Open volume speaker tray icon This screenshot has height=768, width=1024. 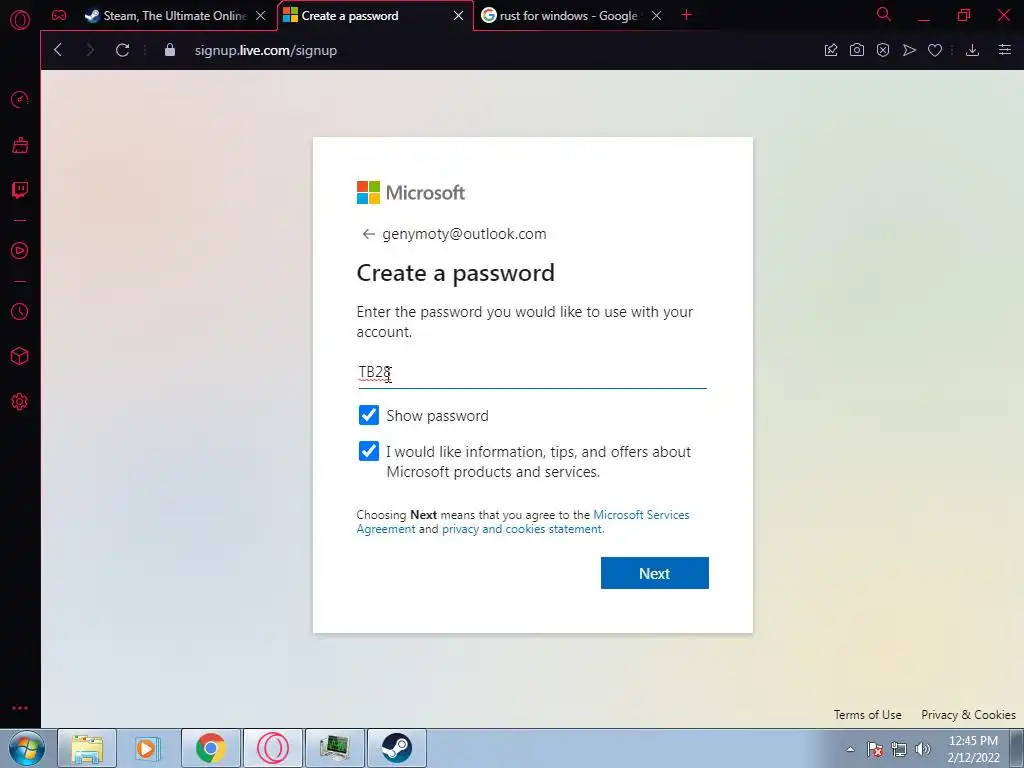point(923,749)
